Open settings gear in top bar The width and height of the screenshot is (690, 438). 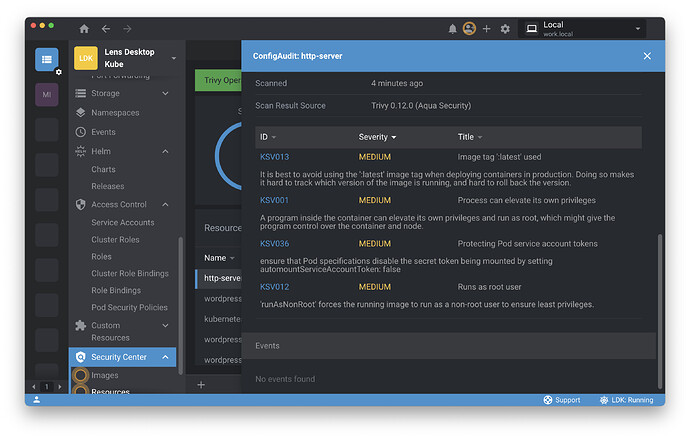point(505,29)
